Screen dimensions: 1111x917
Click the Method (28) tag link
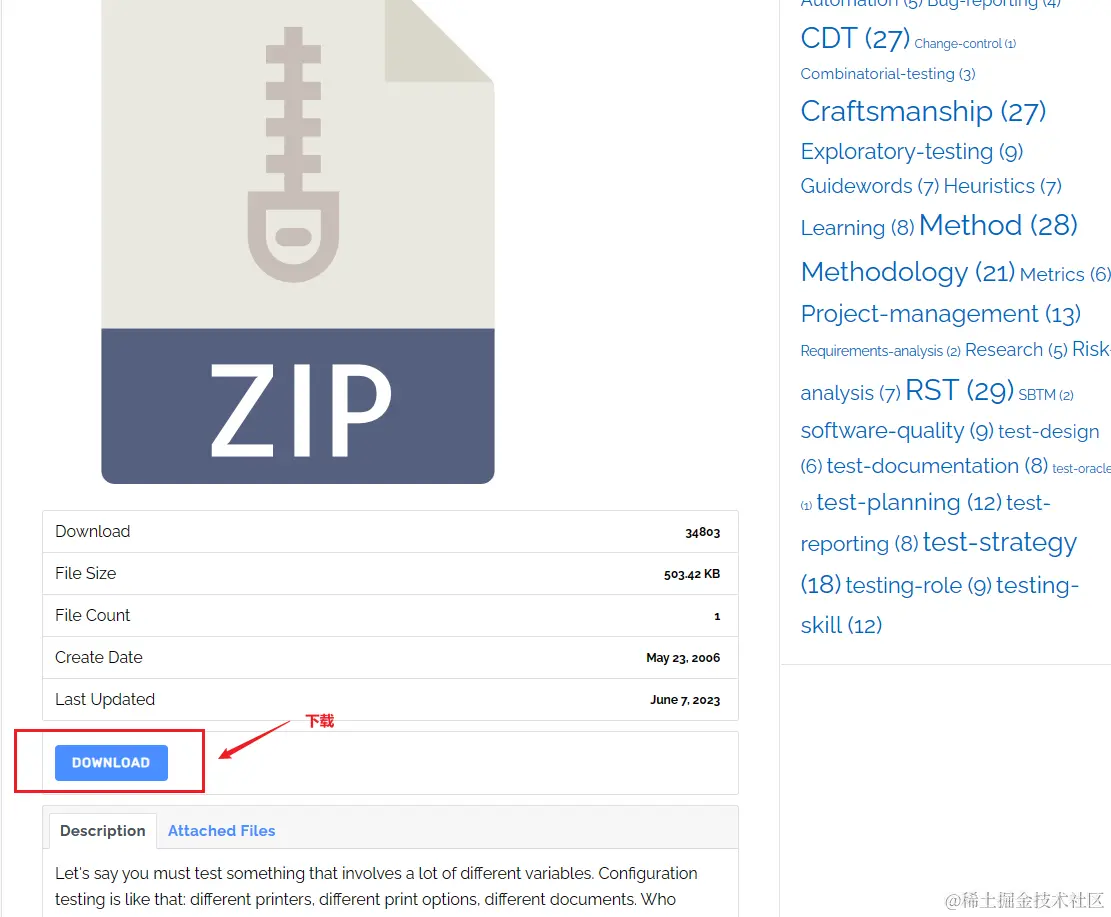click(x=998, y=226)
